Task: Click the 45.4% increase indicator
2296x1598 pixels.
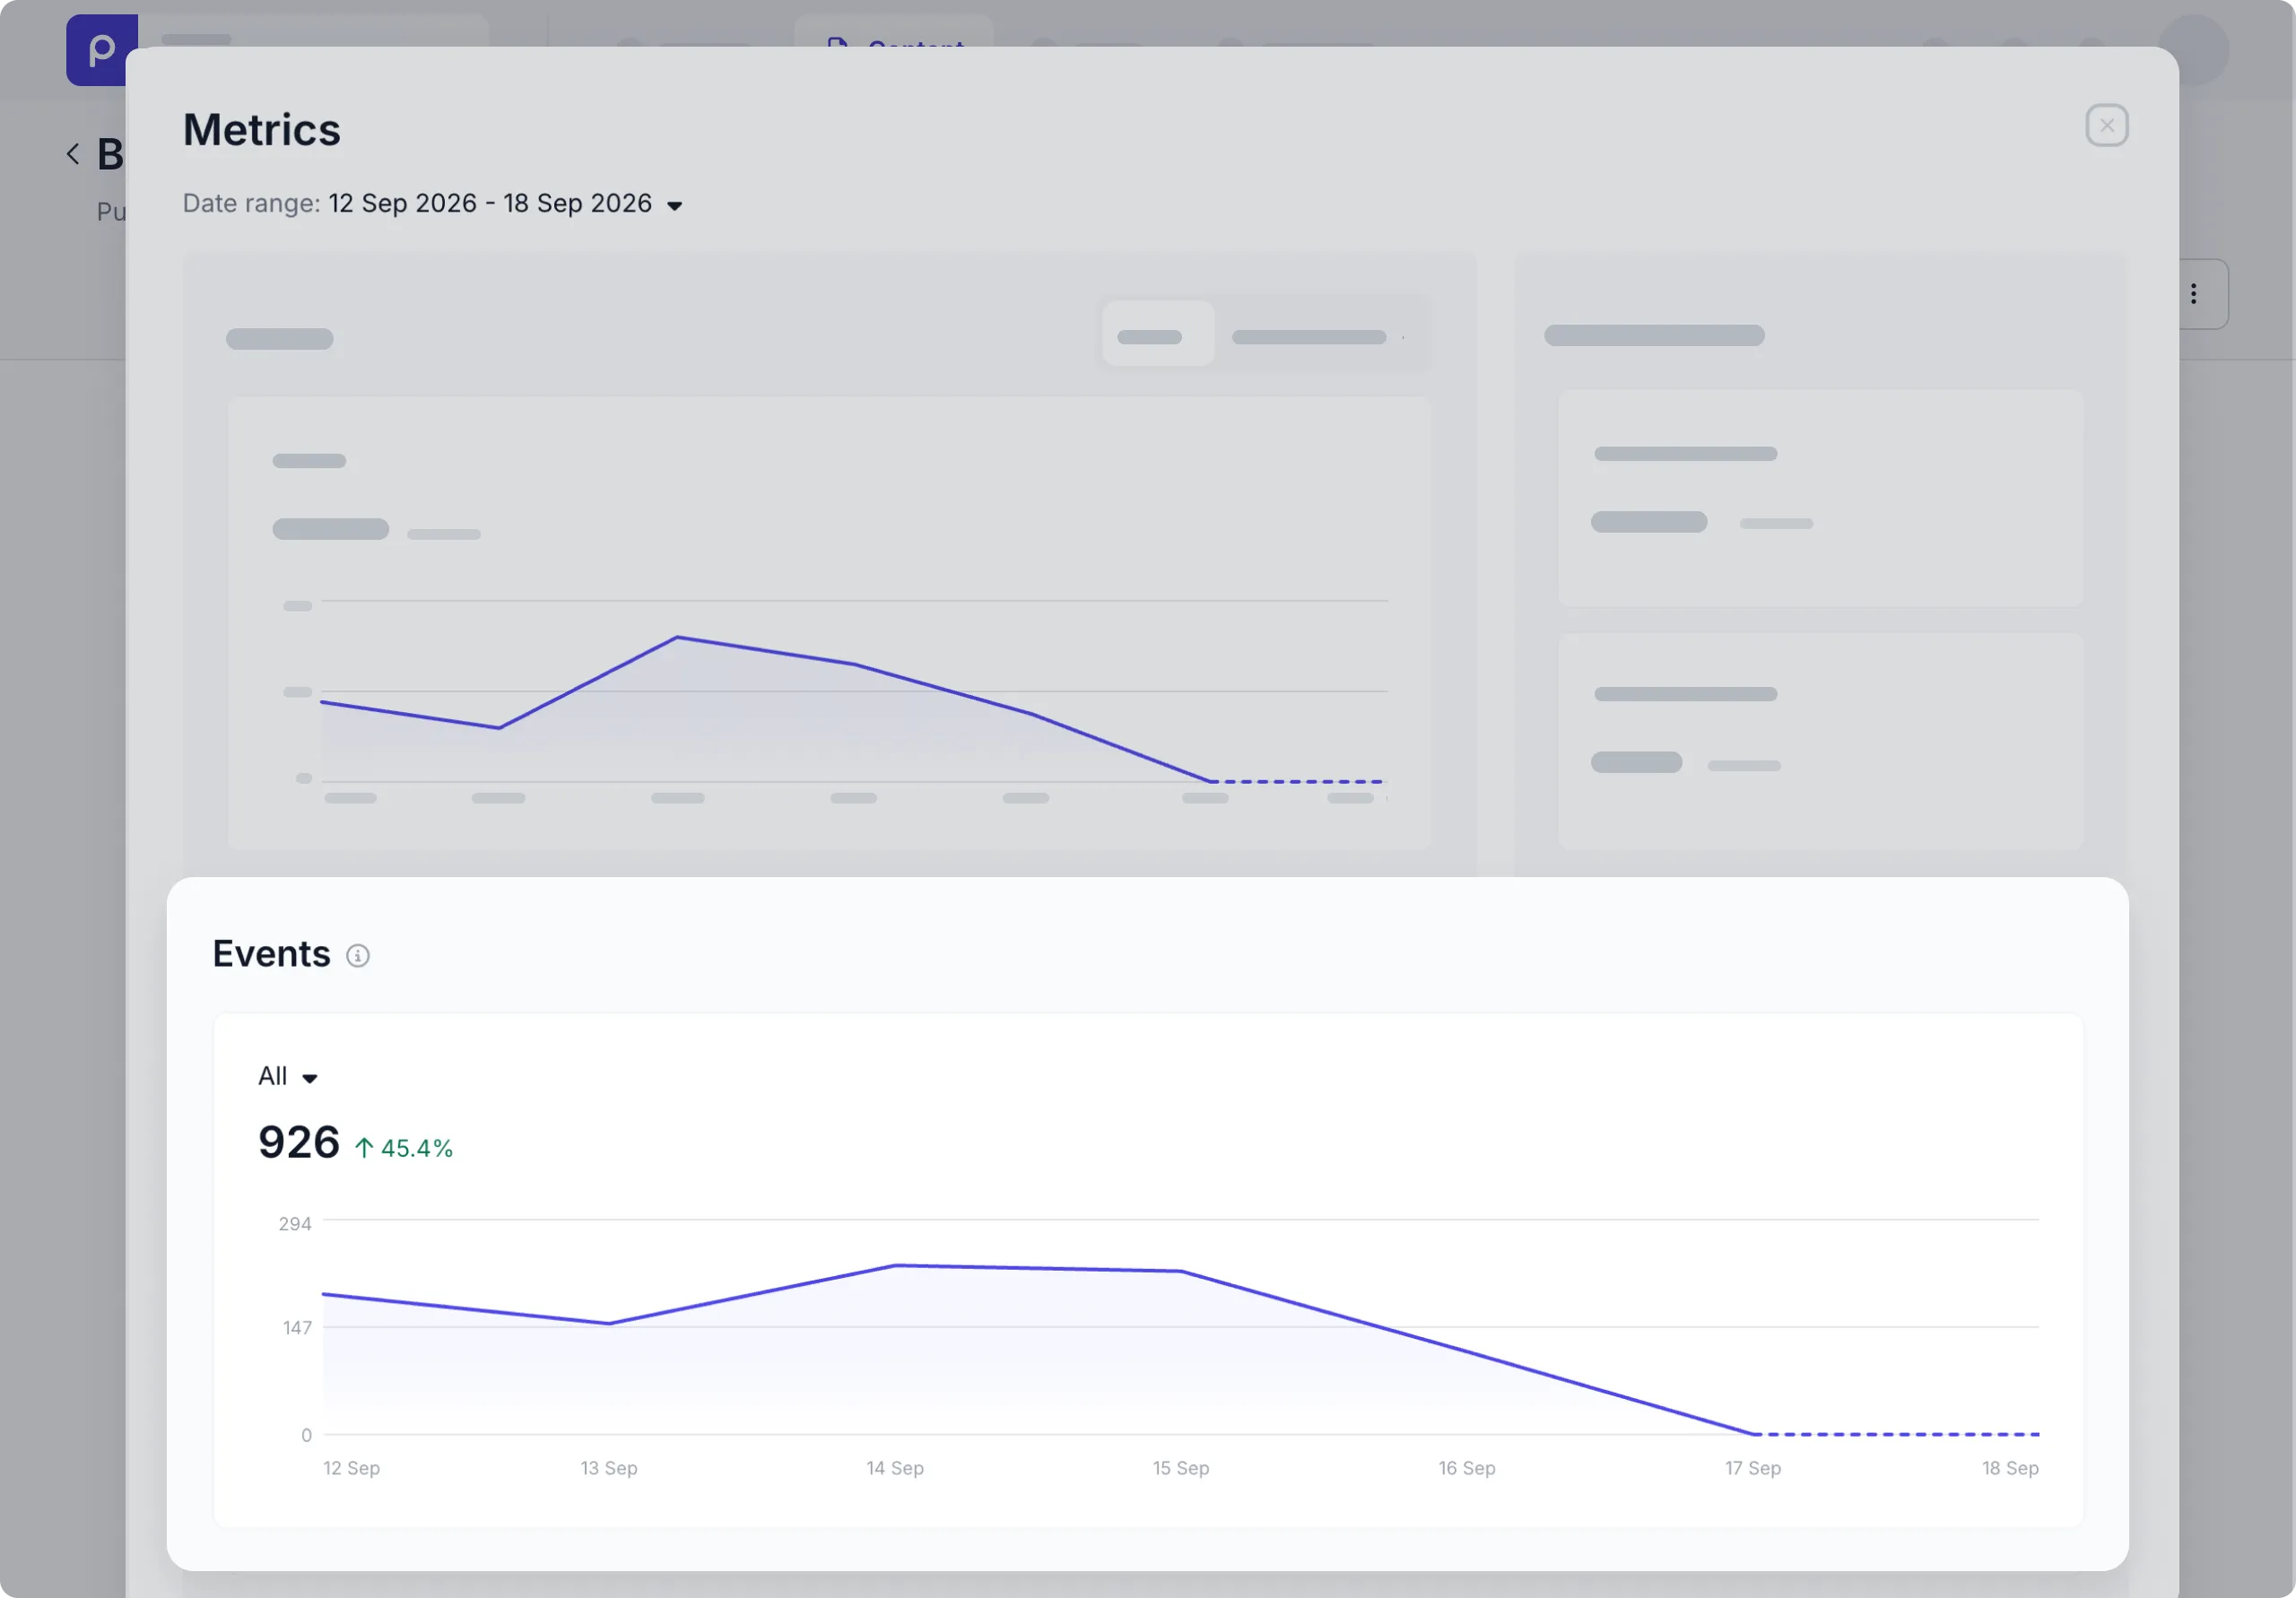Action: (404, 1148)
